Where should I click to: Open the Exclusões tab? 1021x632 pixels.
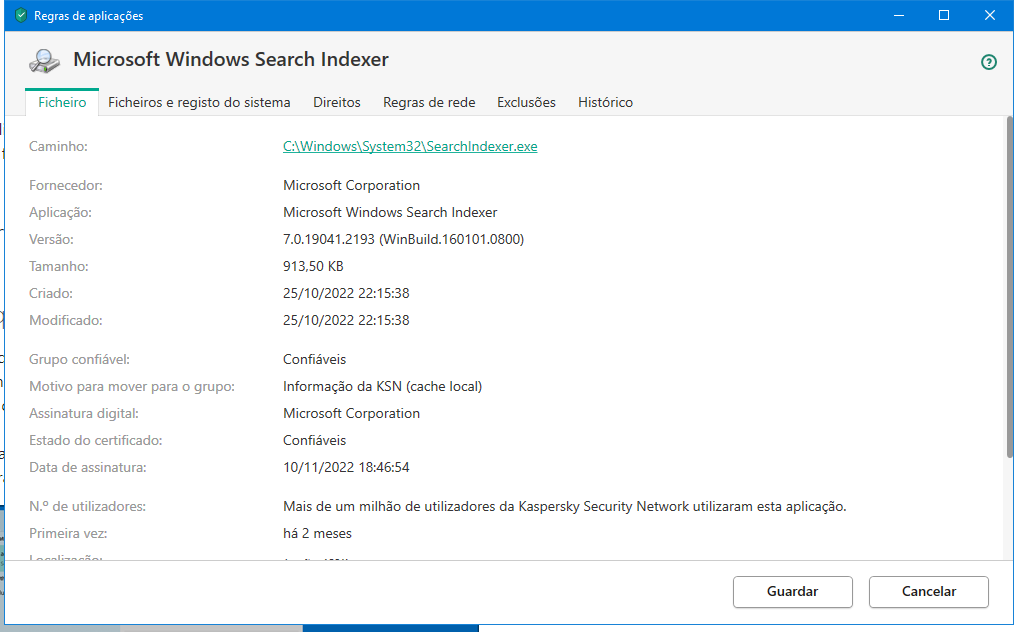point(526,102)
